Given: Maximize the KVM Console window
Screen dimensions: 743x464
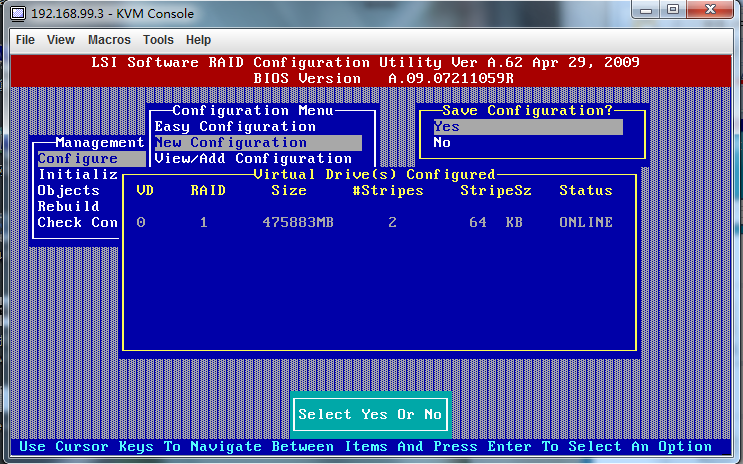Looking at the screenshot, I should point(672,9).
